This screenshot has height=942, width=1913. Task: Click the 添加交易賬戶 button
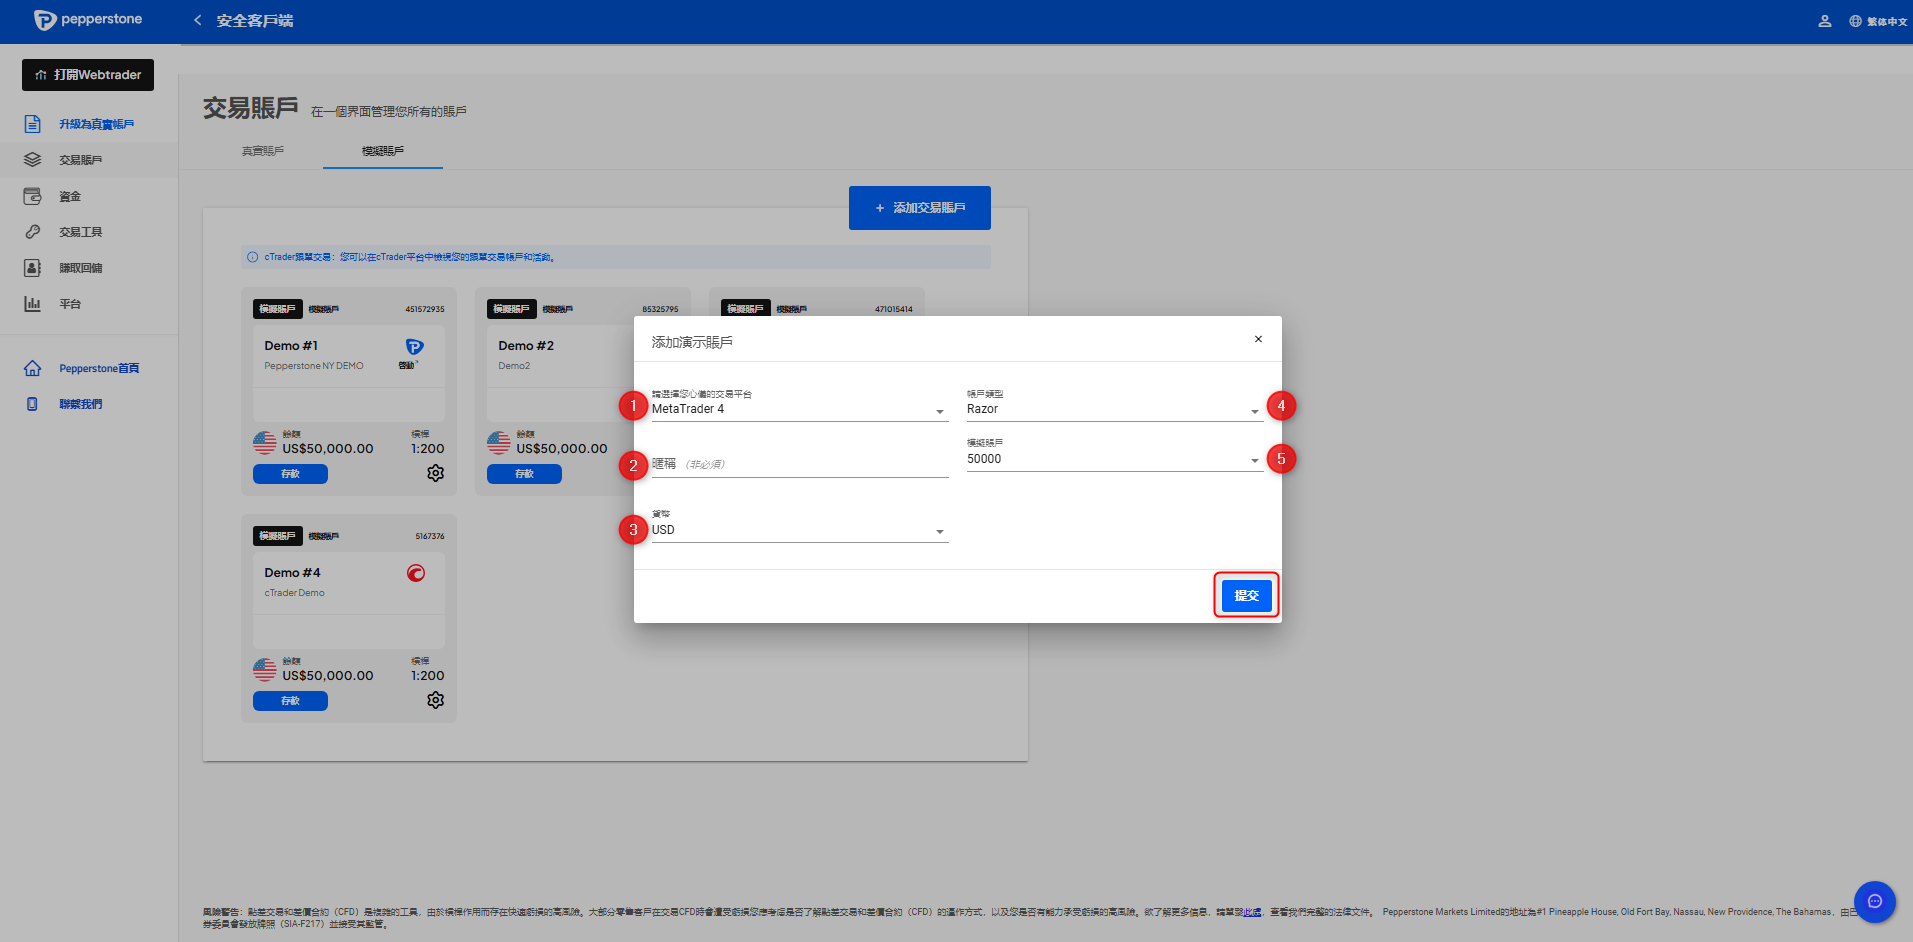[919, 208]
